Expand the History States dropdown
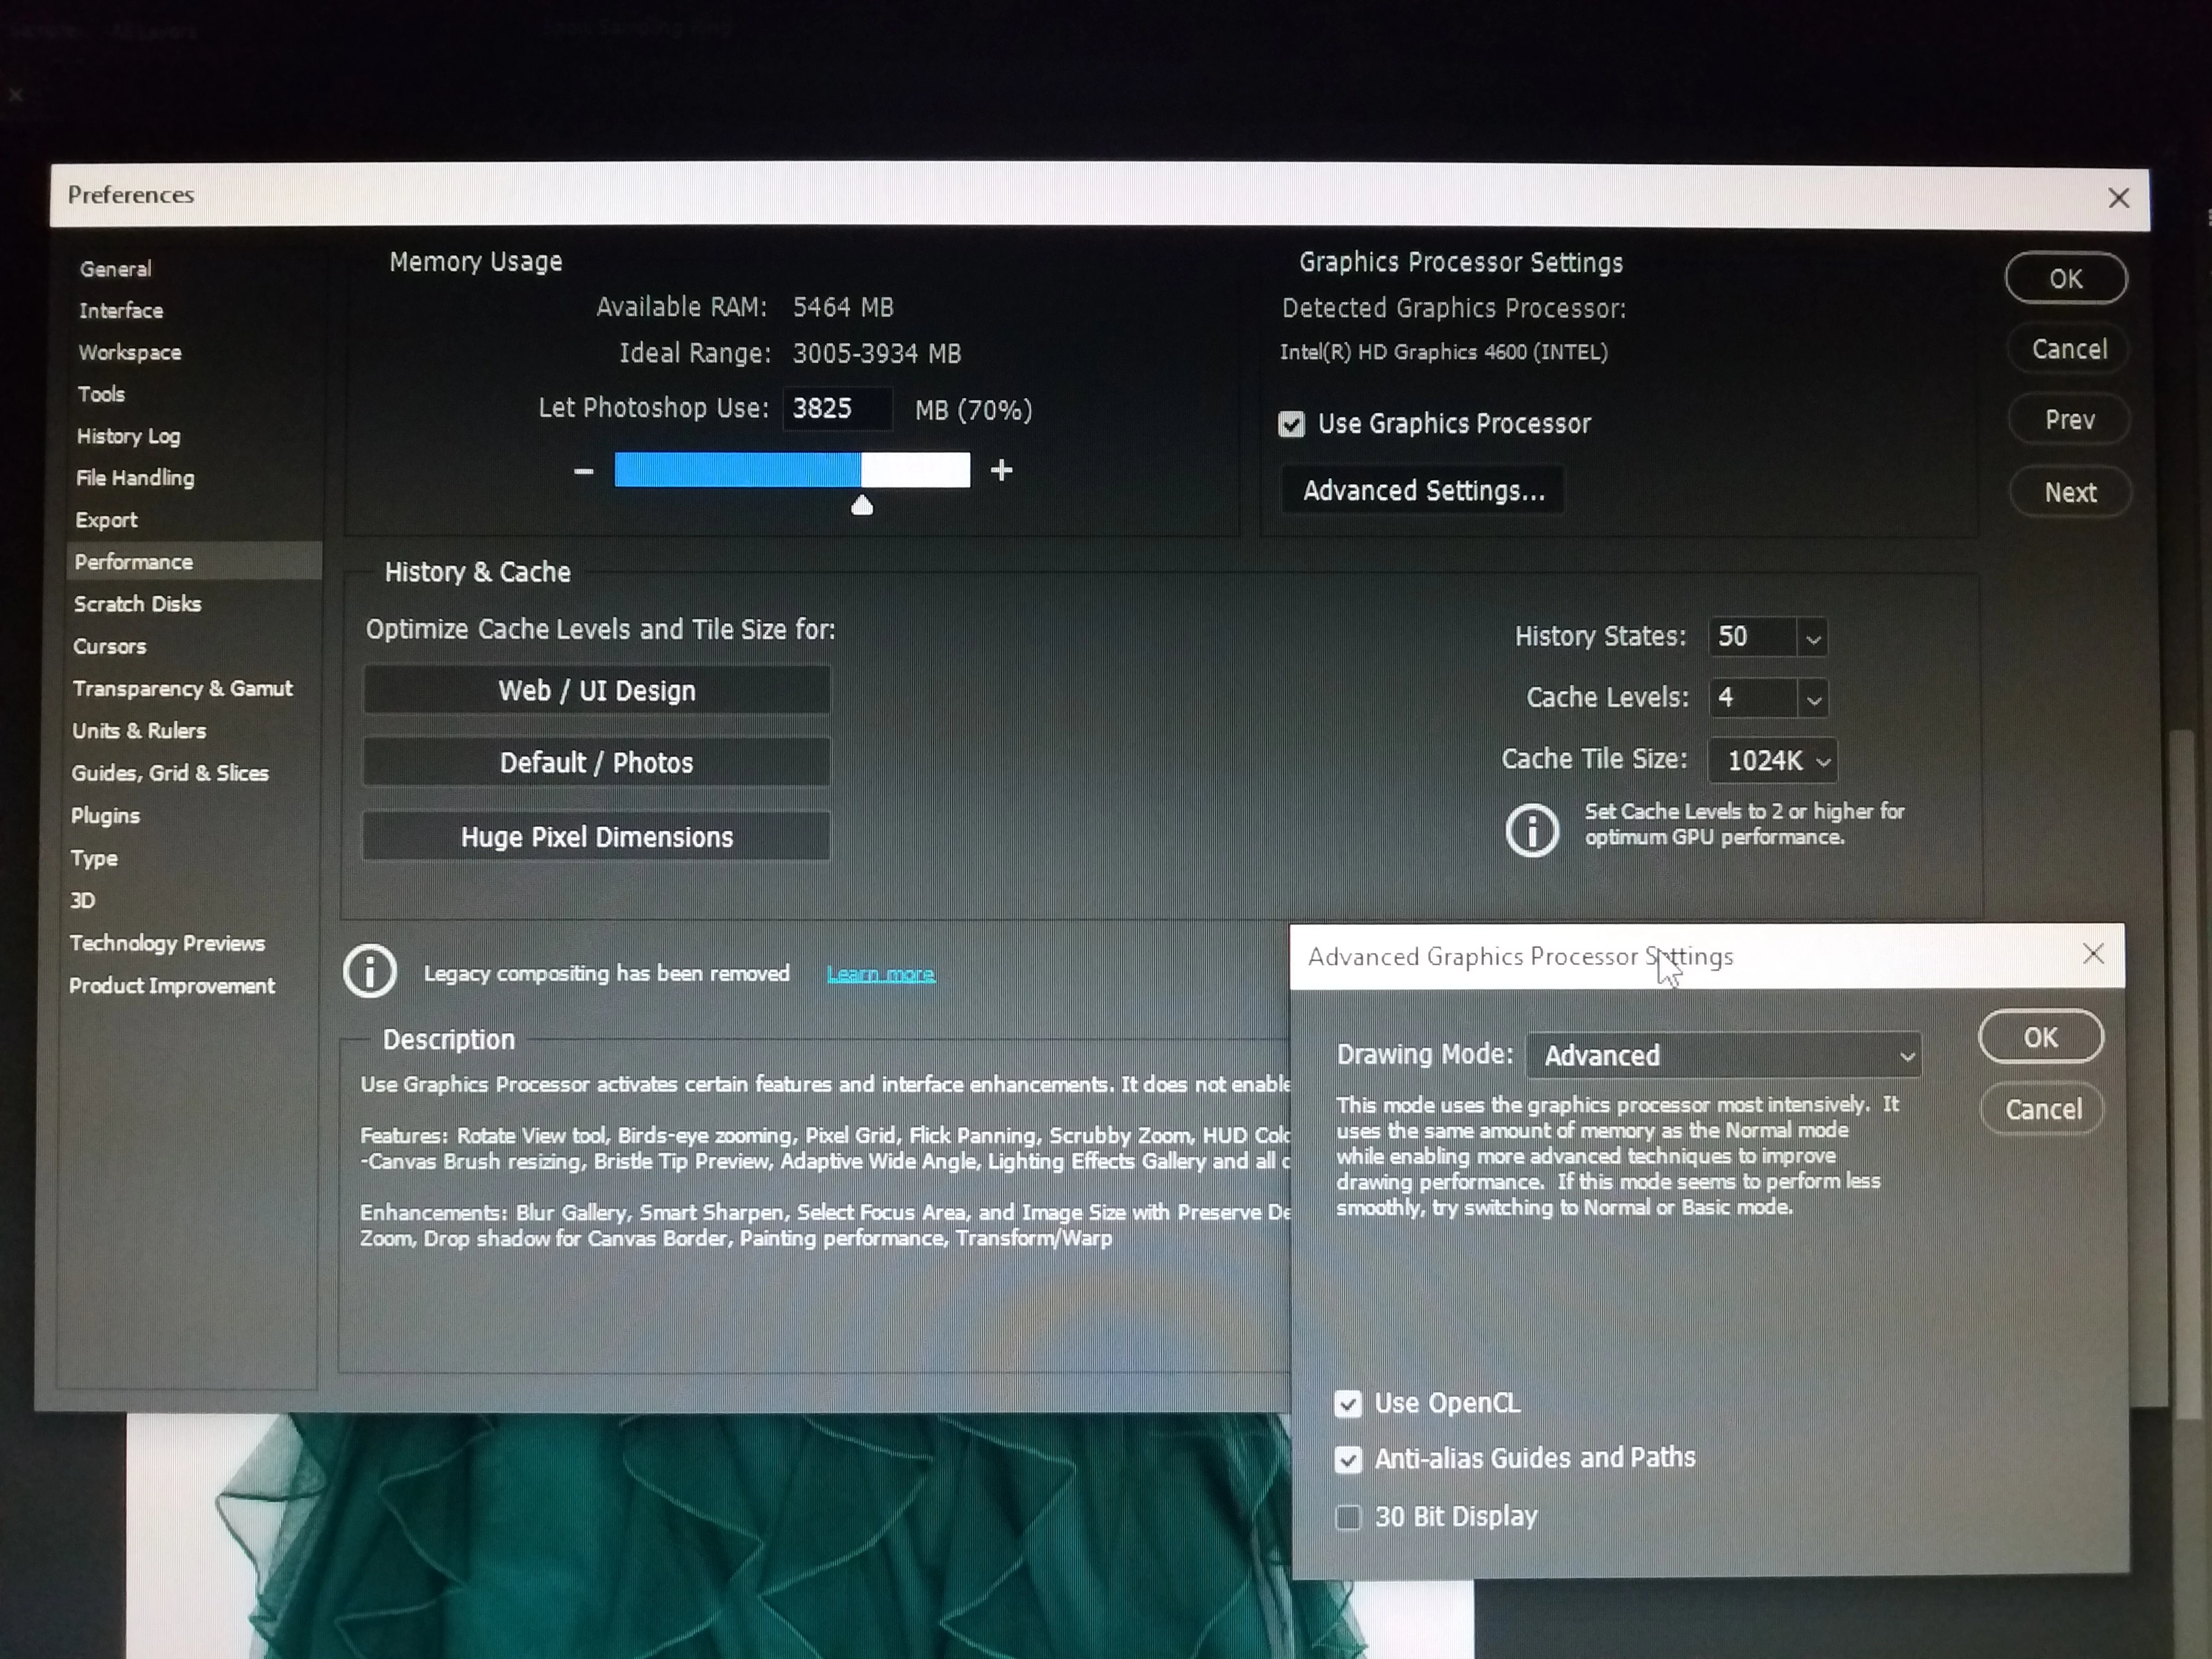This screenshot has height=1659, width=2212. click(1812, 638)
